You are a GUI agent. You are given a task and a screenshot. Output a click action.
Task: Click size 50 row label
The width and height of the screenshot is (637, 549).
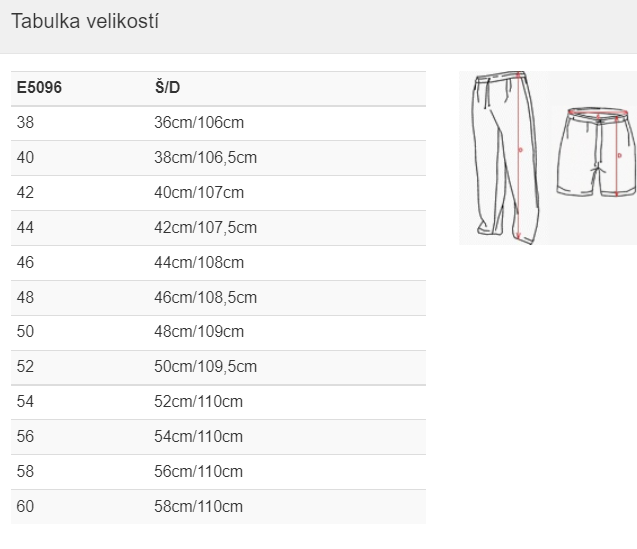coord(25,331)
